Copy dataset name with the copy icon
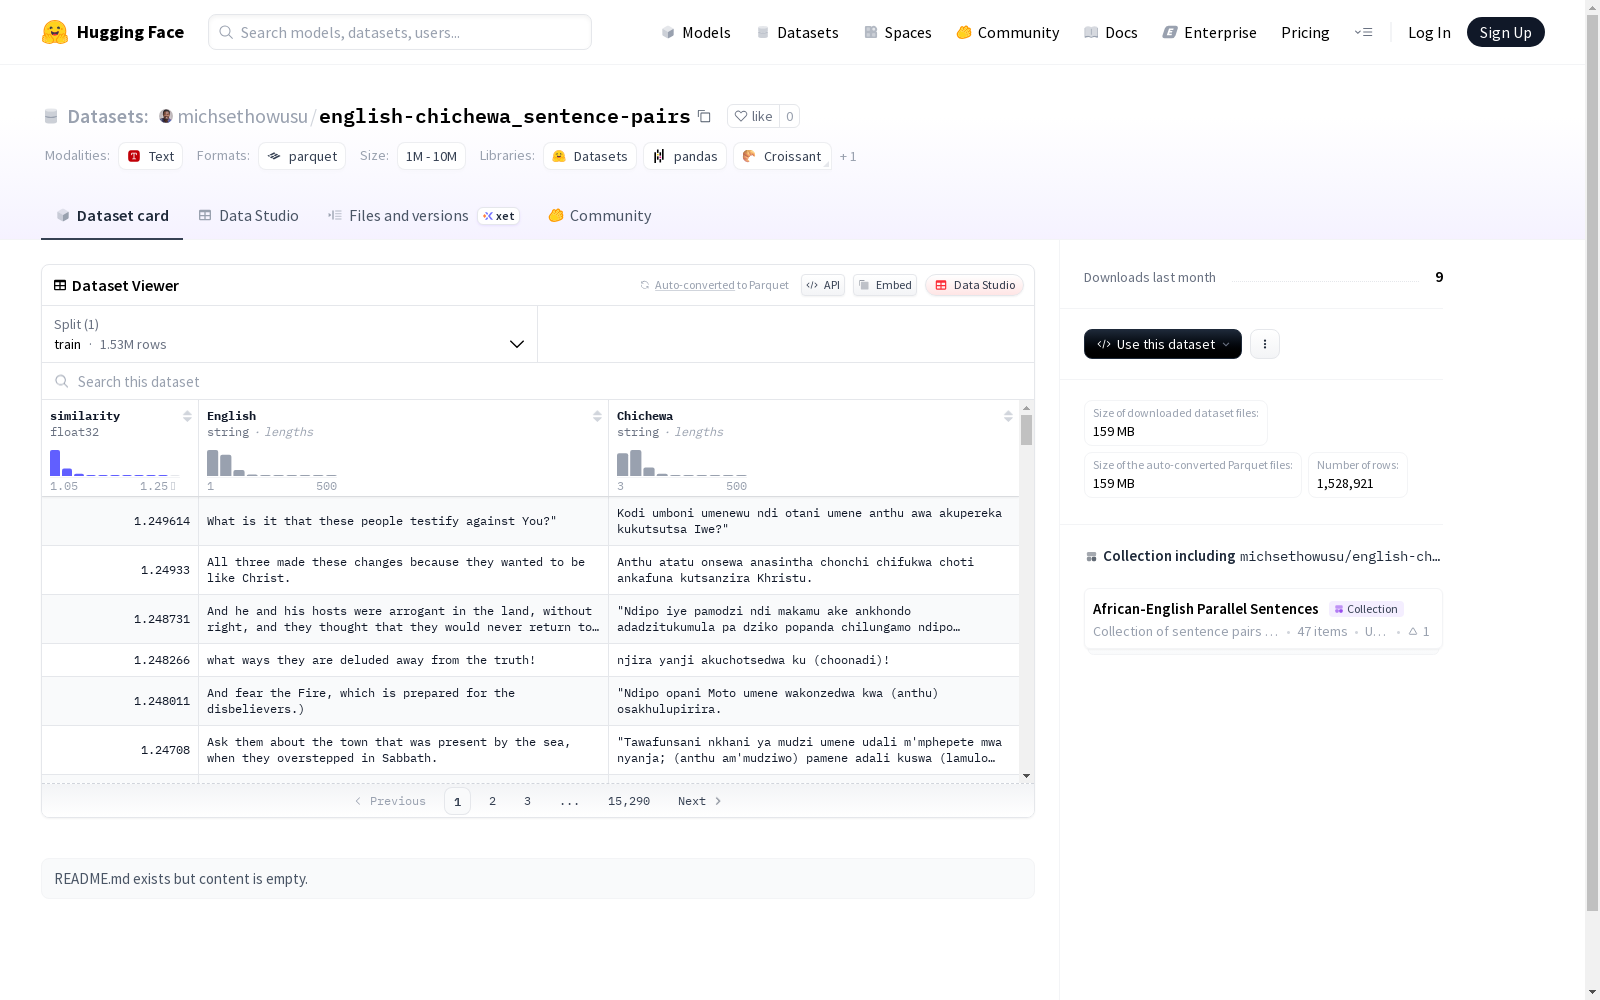 tap(704, 116)
